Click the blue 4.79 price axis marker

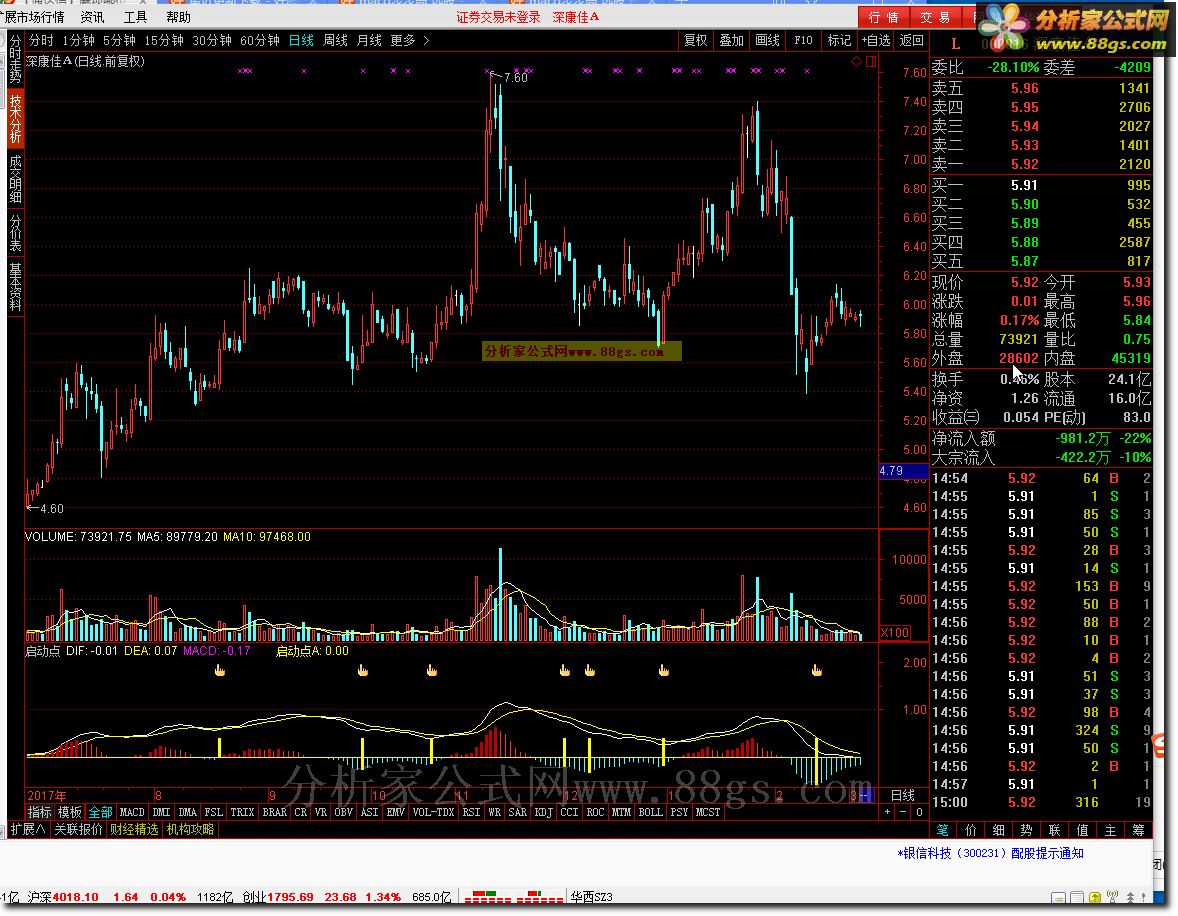[x=902, y=471]
